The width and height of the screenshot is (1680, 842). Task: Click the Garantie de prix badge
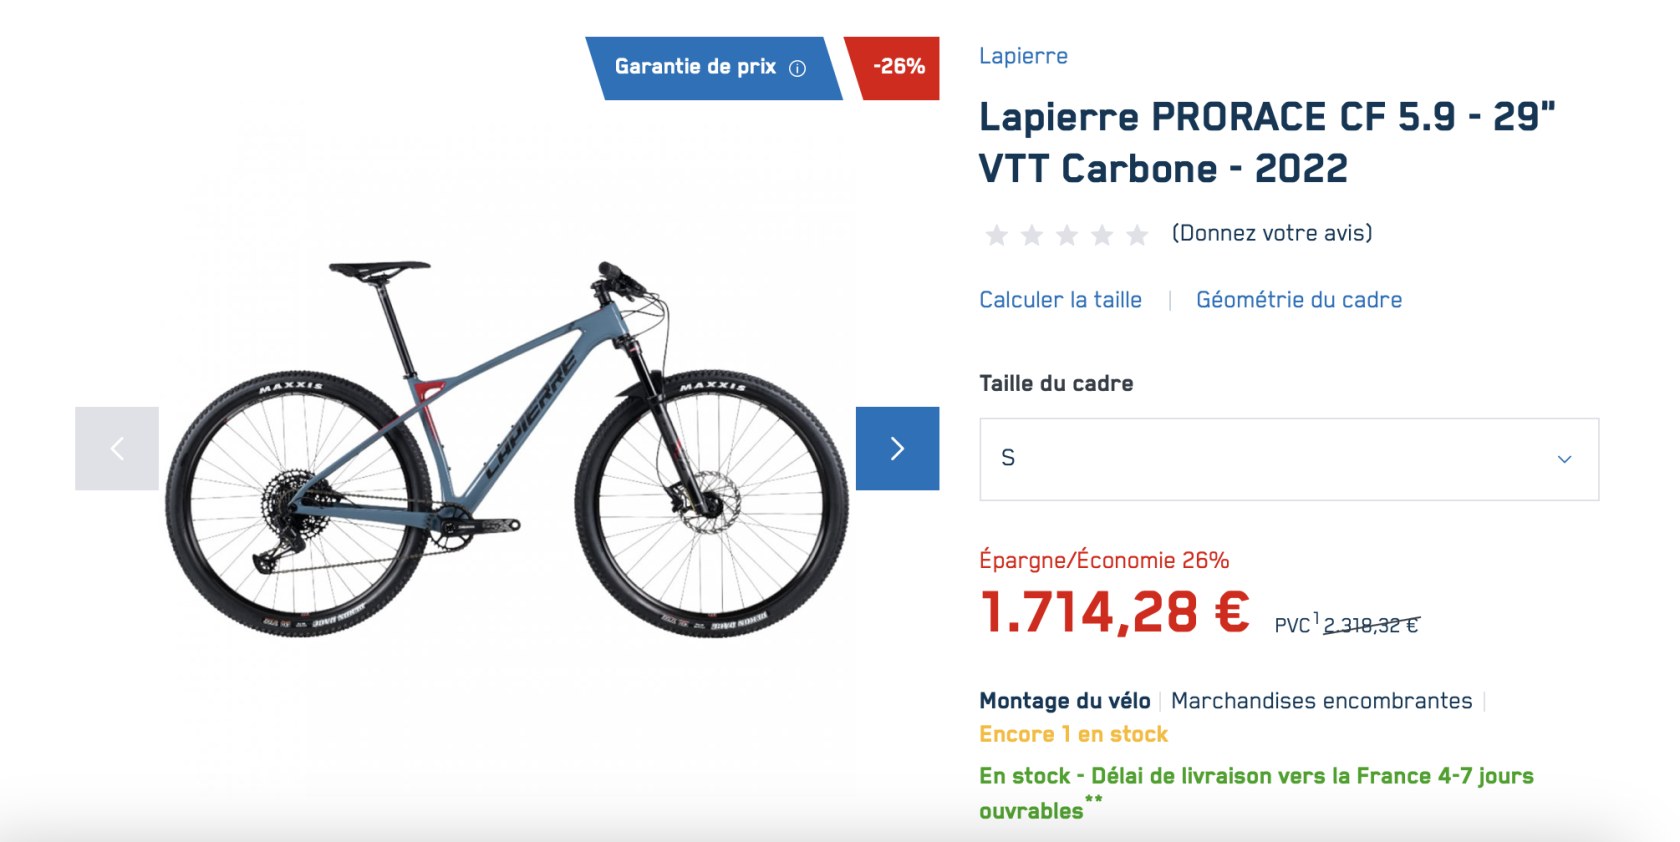(713, 68)
